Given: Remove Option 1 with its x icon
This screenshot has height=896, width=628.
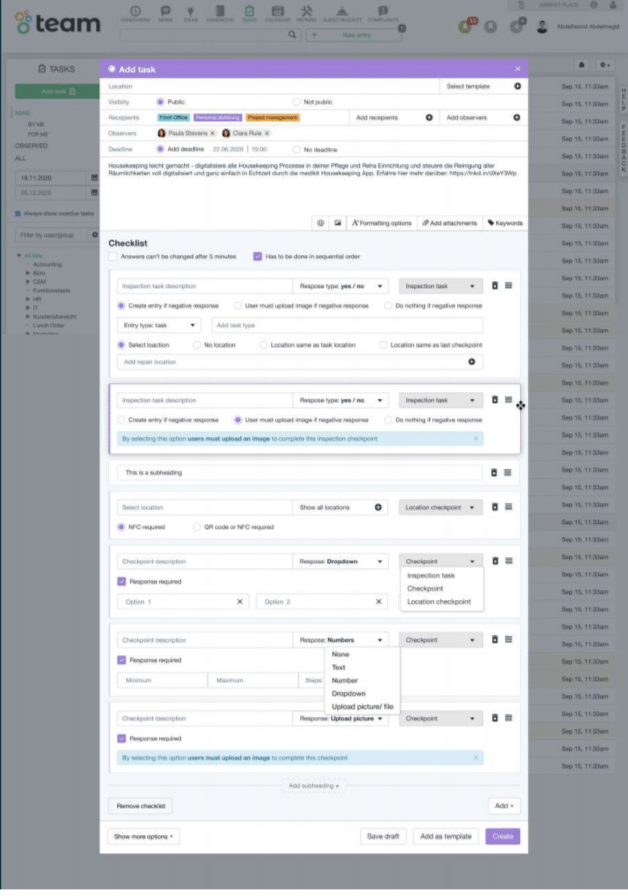Looking at the screenshot, I should (x=240, y=602).
